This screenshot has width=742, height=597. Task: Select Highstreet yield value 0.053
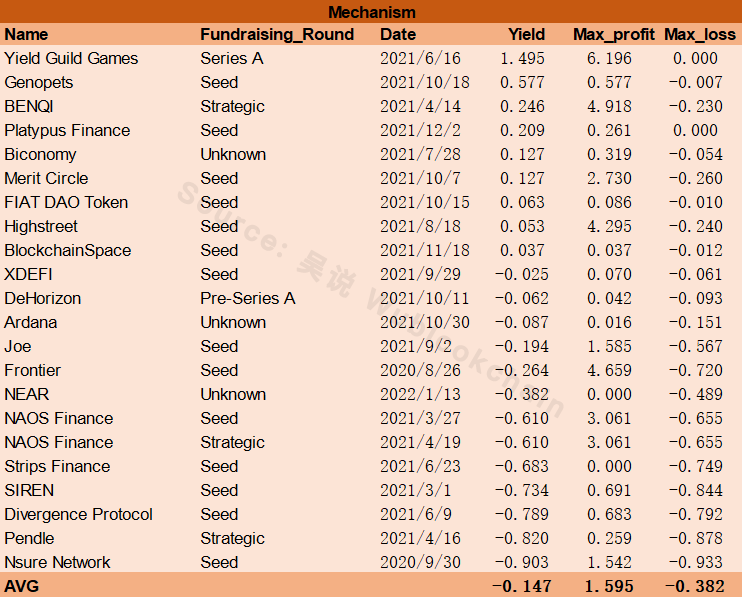coord(522,227)
